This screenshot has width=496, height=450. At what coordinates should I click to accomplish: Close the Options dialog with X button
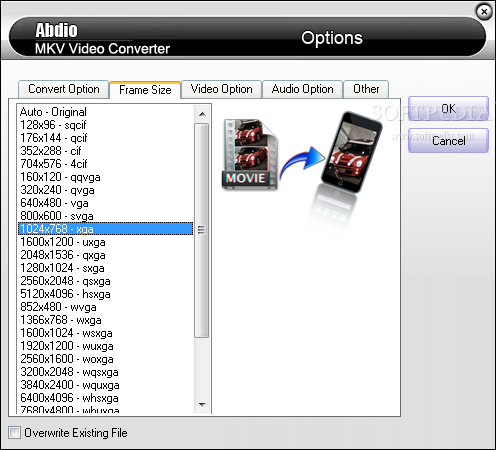tap(484, 12)
